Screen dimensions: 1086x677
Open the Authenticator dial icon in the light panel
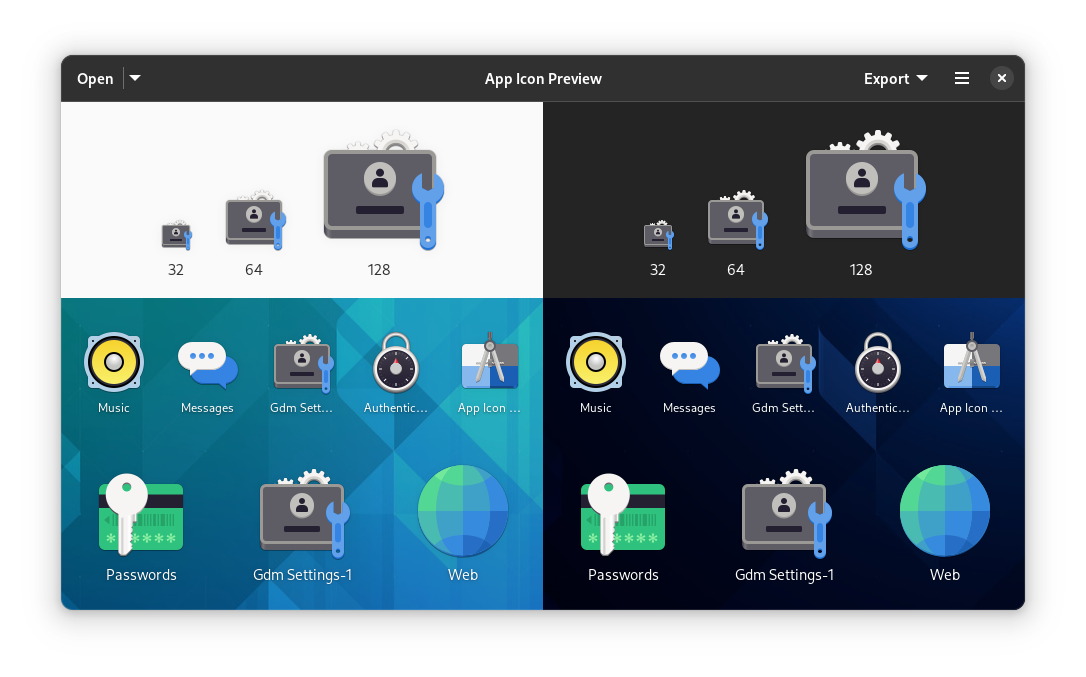(395, 362)
